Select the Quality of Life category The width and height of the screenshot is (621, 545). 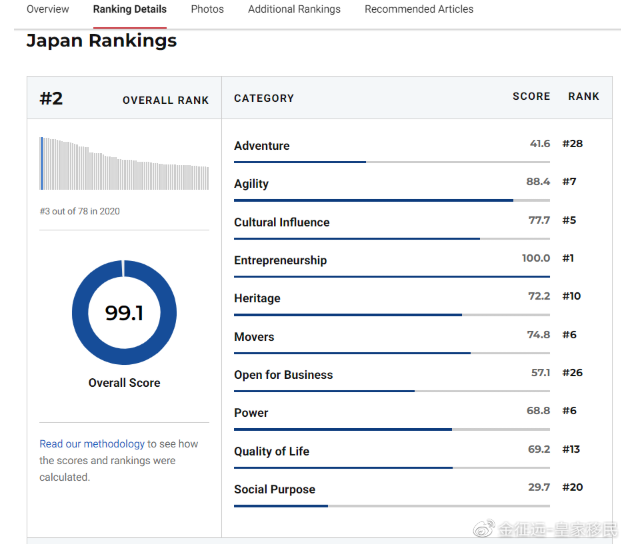click(271, 451)
